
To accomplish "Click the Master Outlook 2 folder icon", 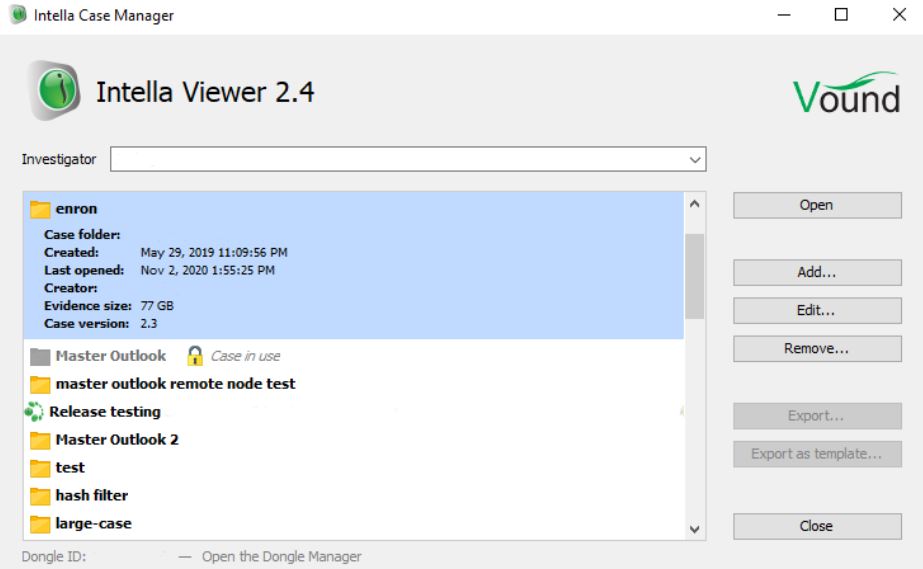I will tap(40, 440).
